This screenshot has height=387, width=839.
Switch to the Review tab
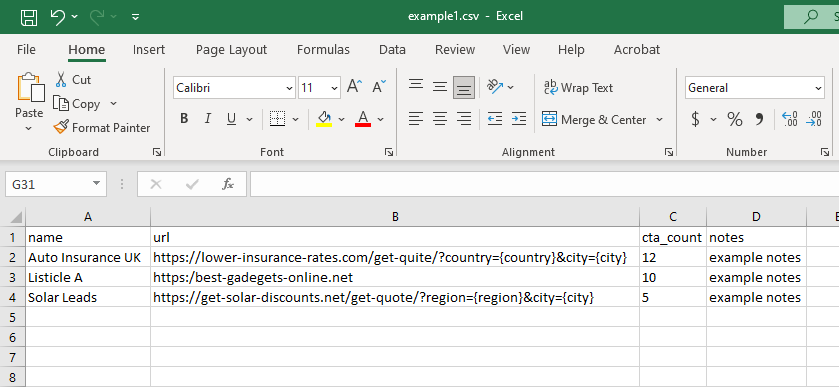coord(455,50)
